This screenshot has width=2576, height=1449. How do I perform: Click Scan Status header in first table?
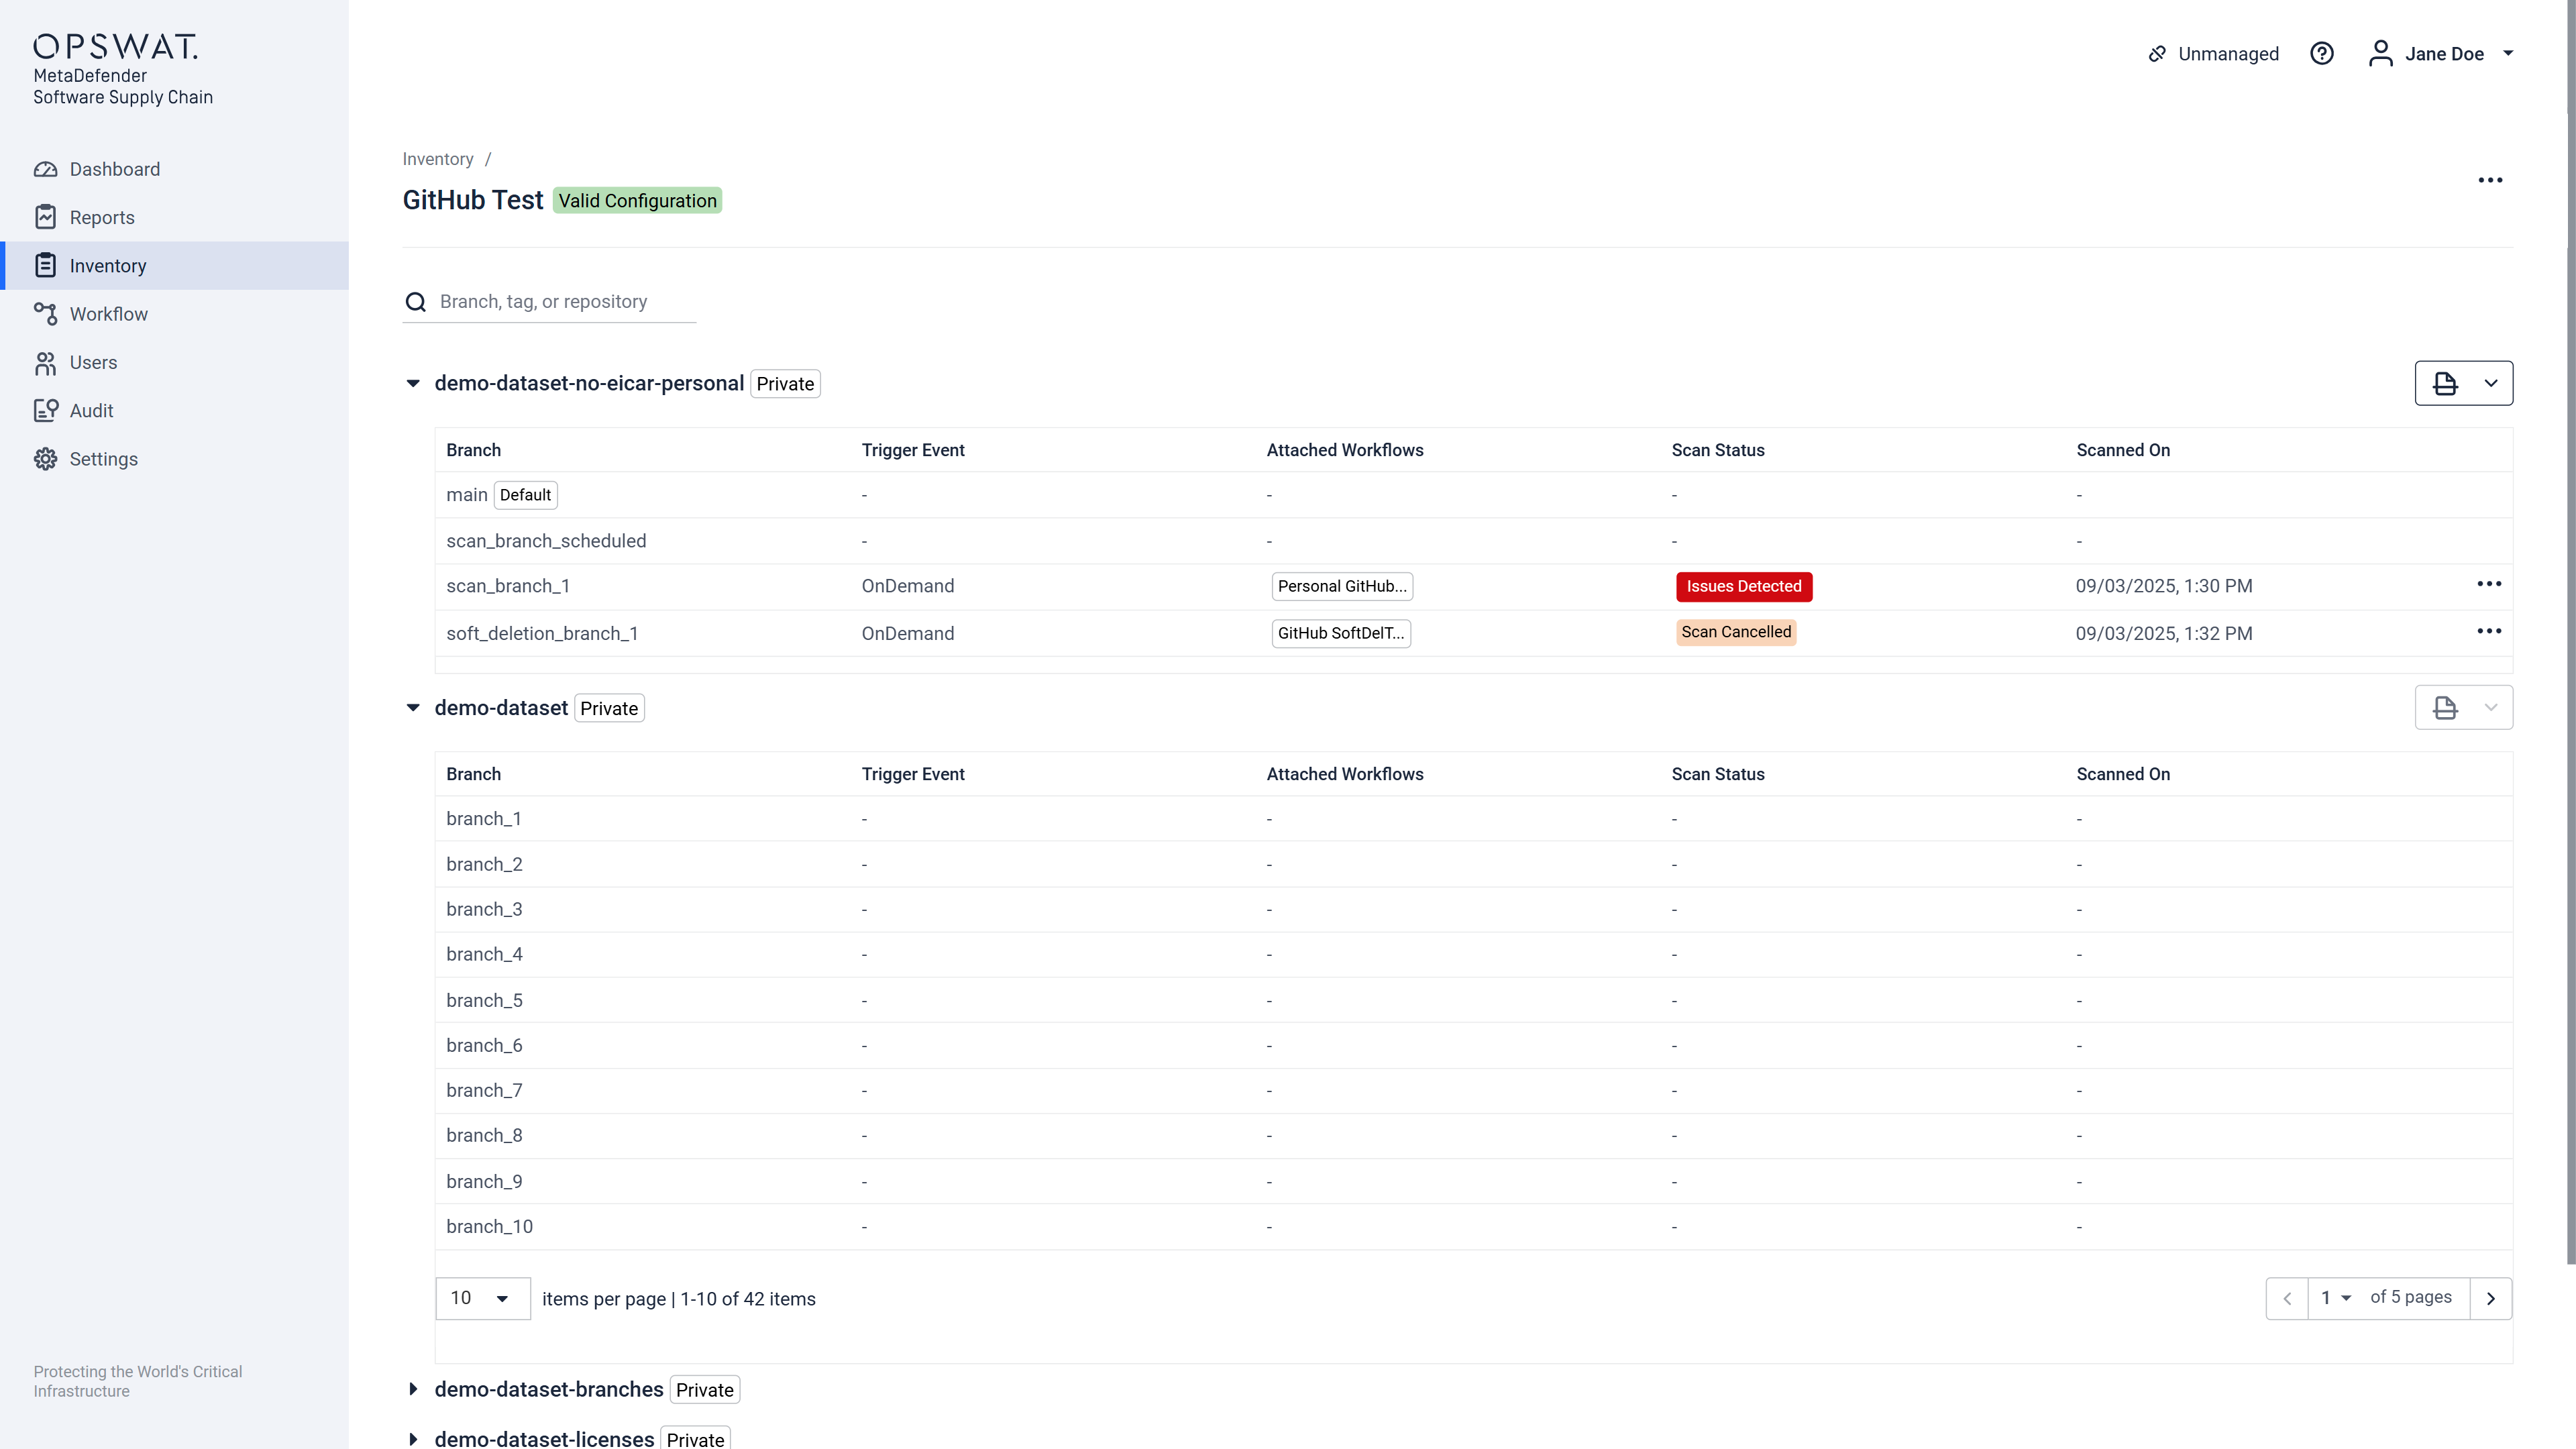pyautogui.click(x=1718, y=450)
